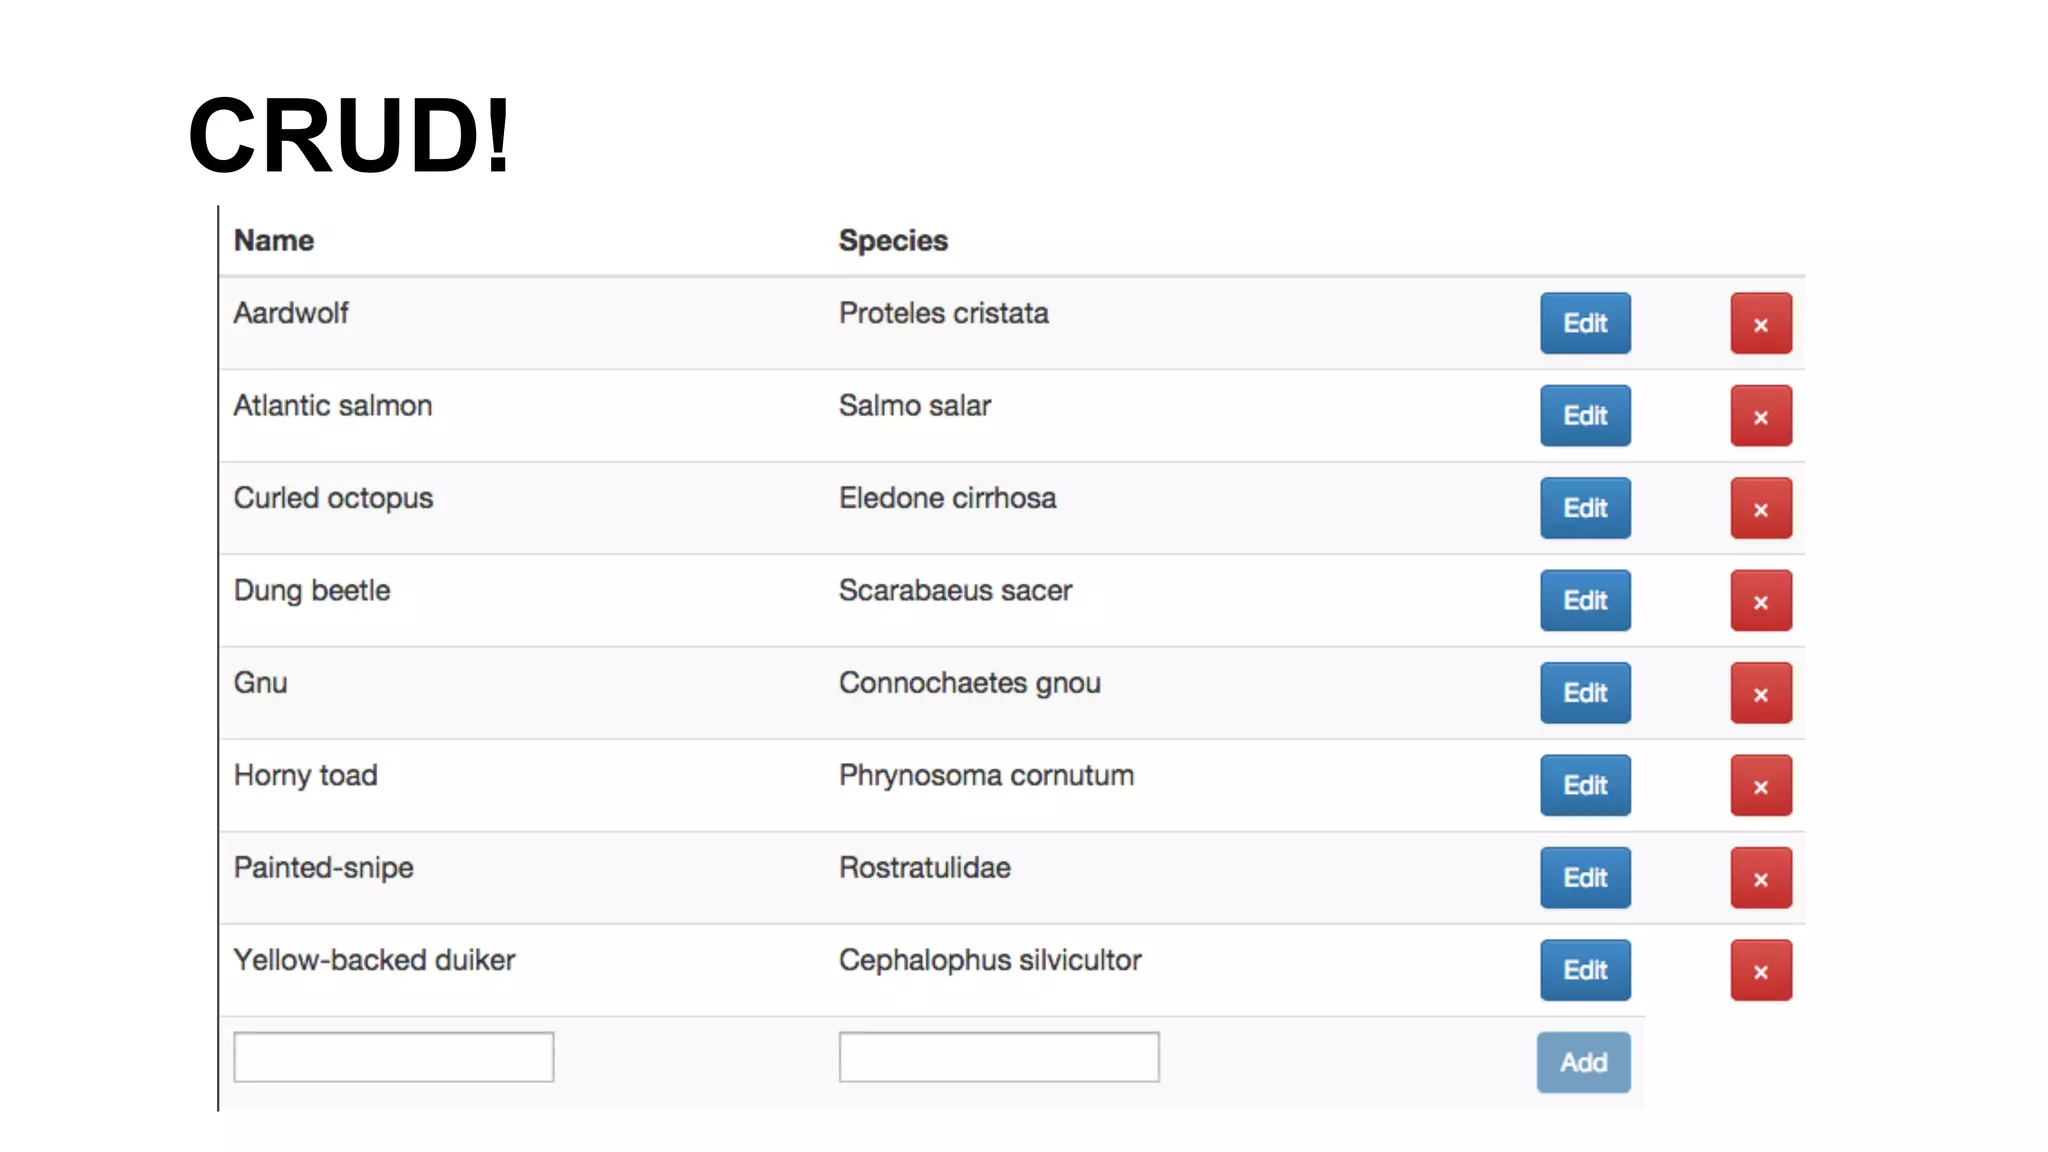Viewport: 2048px width, 1152px height.
Task: Remove the Gnu entry
Action: coord(1760,693)
